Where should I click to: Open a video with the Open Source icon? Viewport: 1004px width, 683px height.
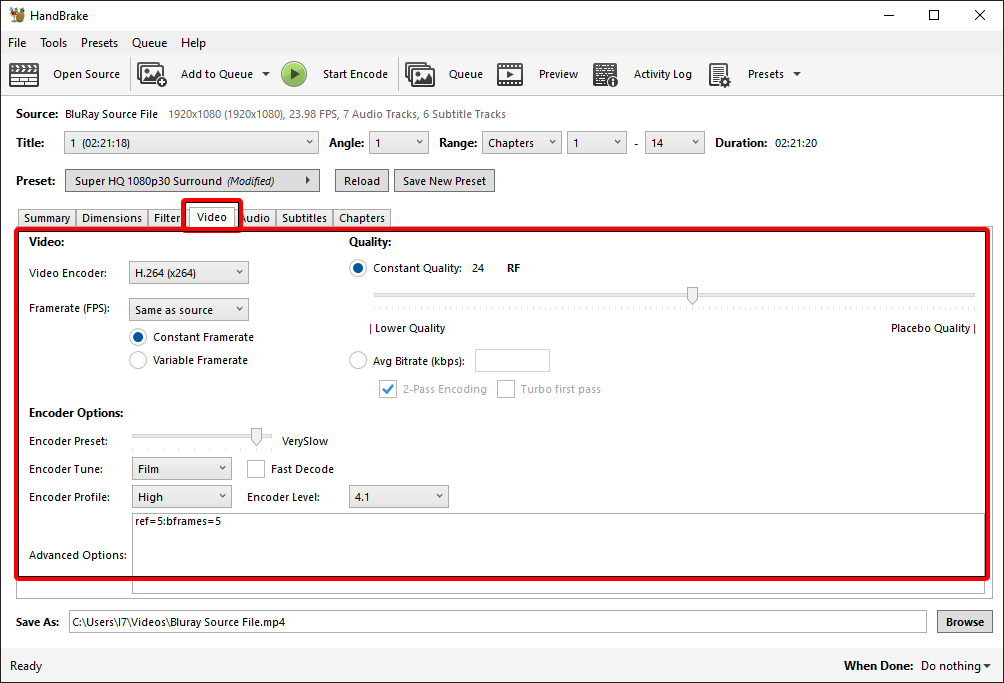24,74
